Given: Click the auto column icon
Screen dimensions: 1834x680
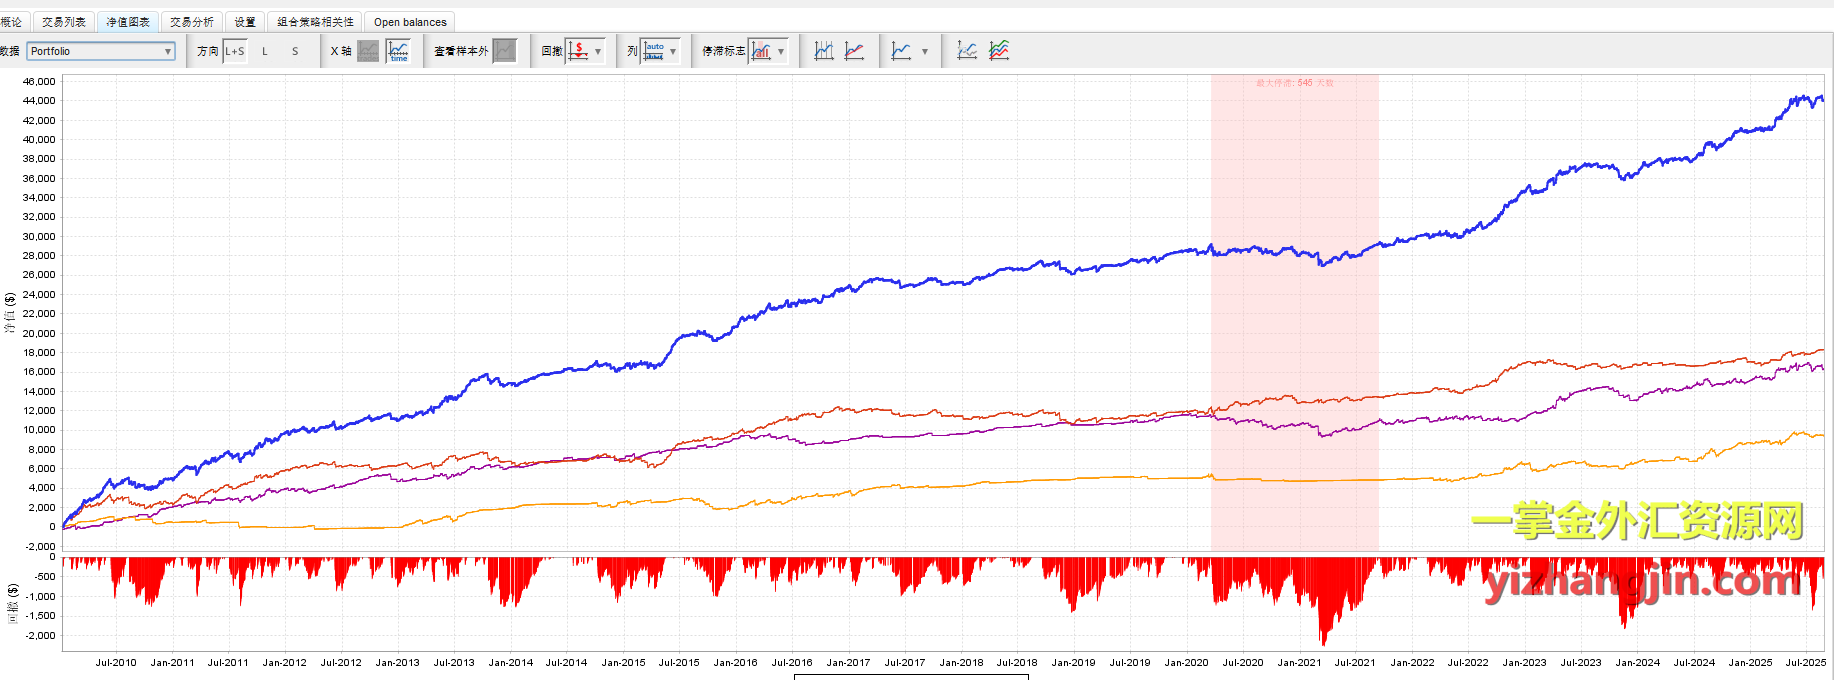Looking at the screenshot, I should (x=654, y=51).
